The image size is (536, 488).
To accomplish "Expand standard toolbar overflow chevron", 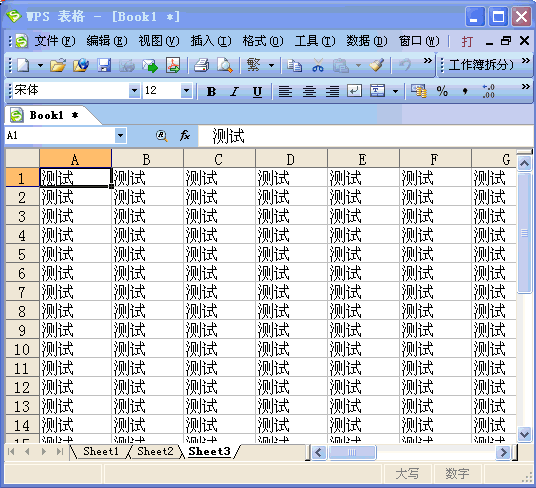I will click(x=427, y=61).
